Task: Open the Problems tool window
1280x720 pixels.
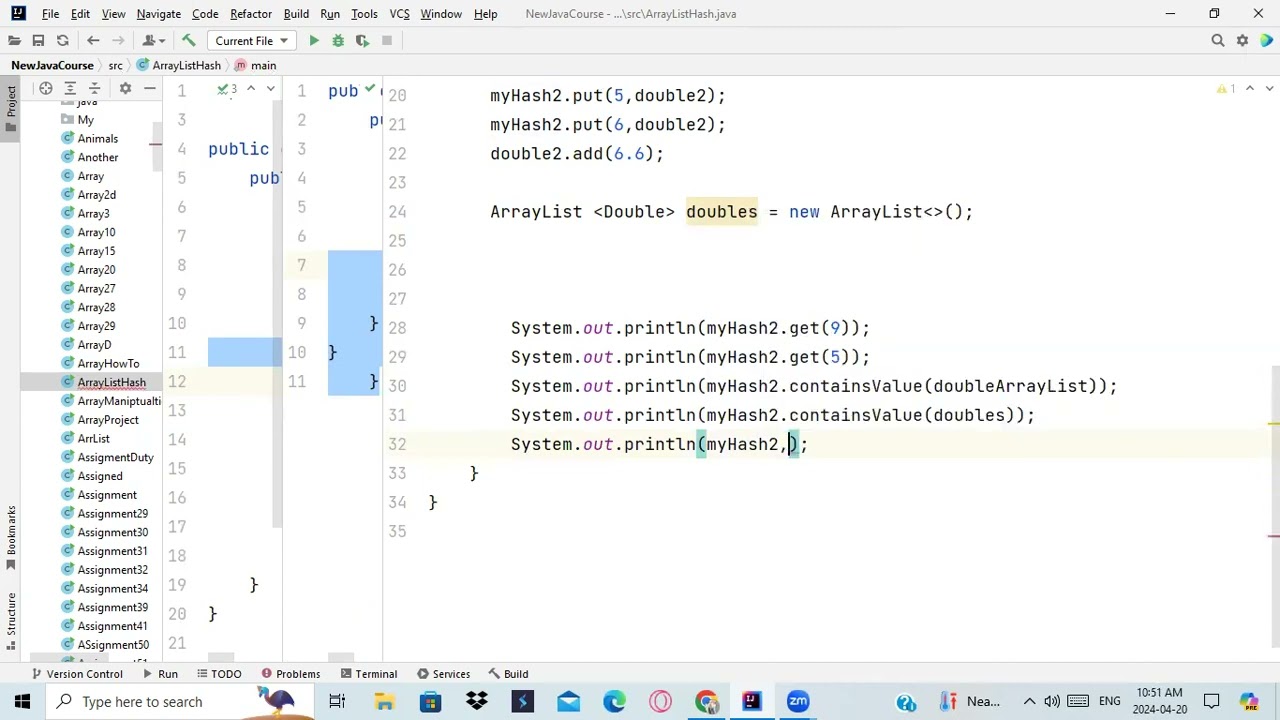Action: [x=290, y=674]
